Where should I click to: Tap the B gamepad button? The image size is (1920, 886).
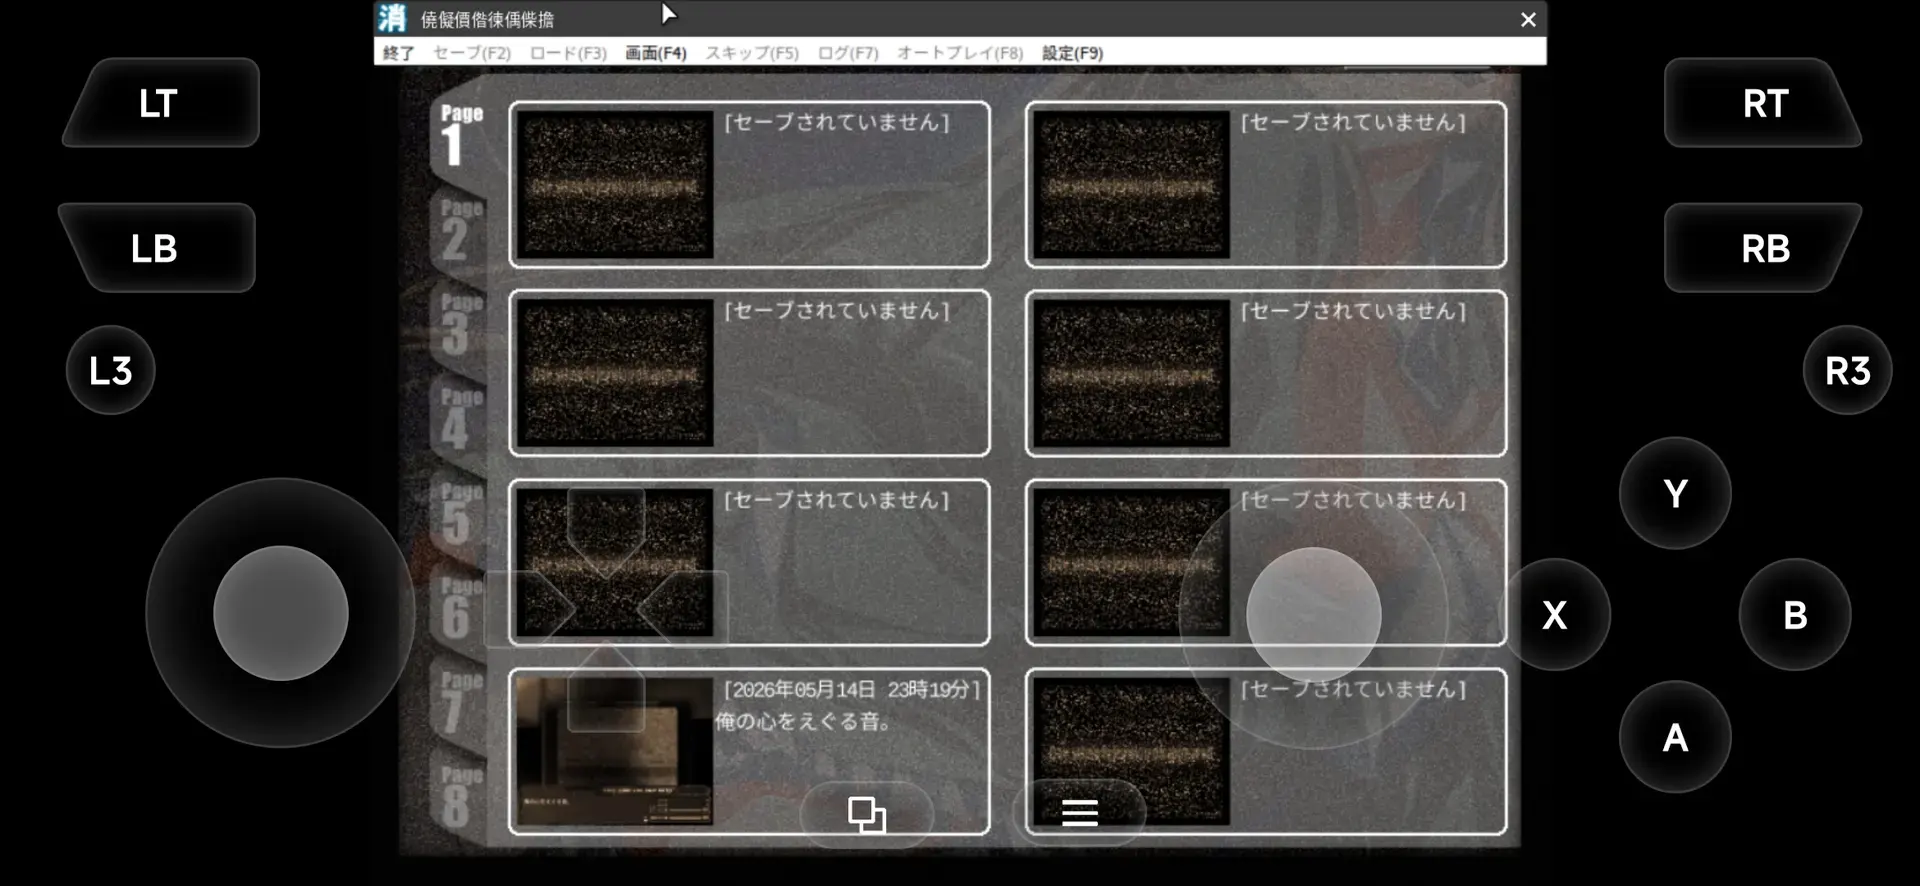1795,615
